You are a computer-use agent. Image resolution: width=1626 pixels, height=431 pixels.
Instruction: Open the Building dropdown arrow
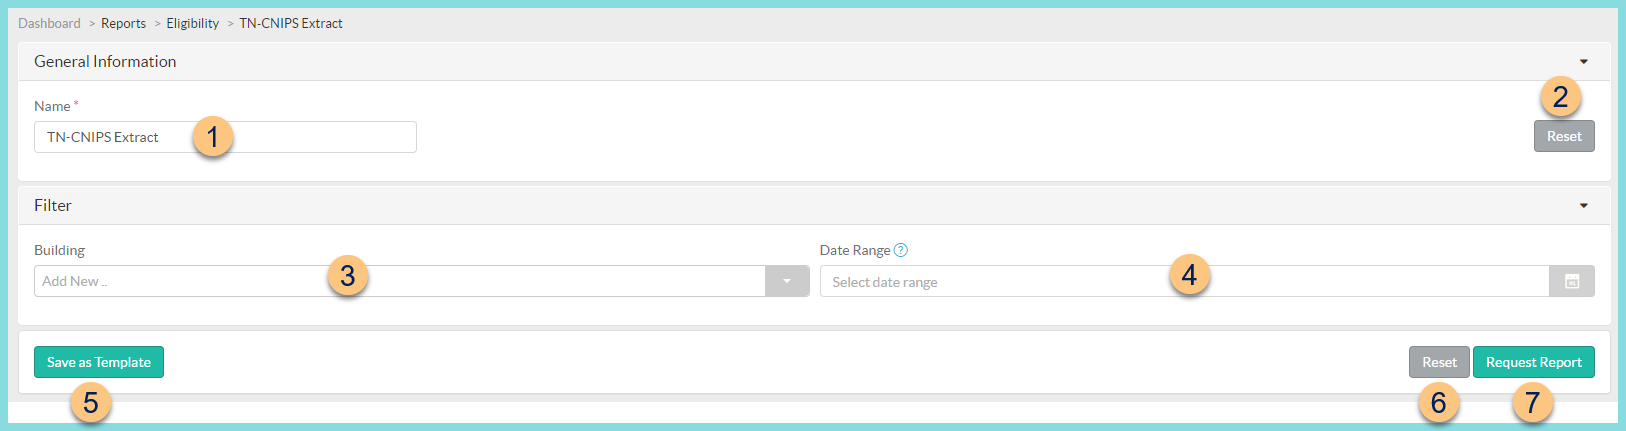tap(787, 281)
